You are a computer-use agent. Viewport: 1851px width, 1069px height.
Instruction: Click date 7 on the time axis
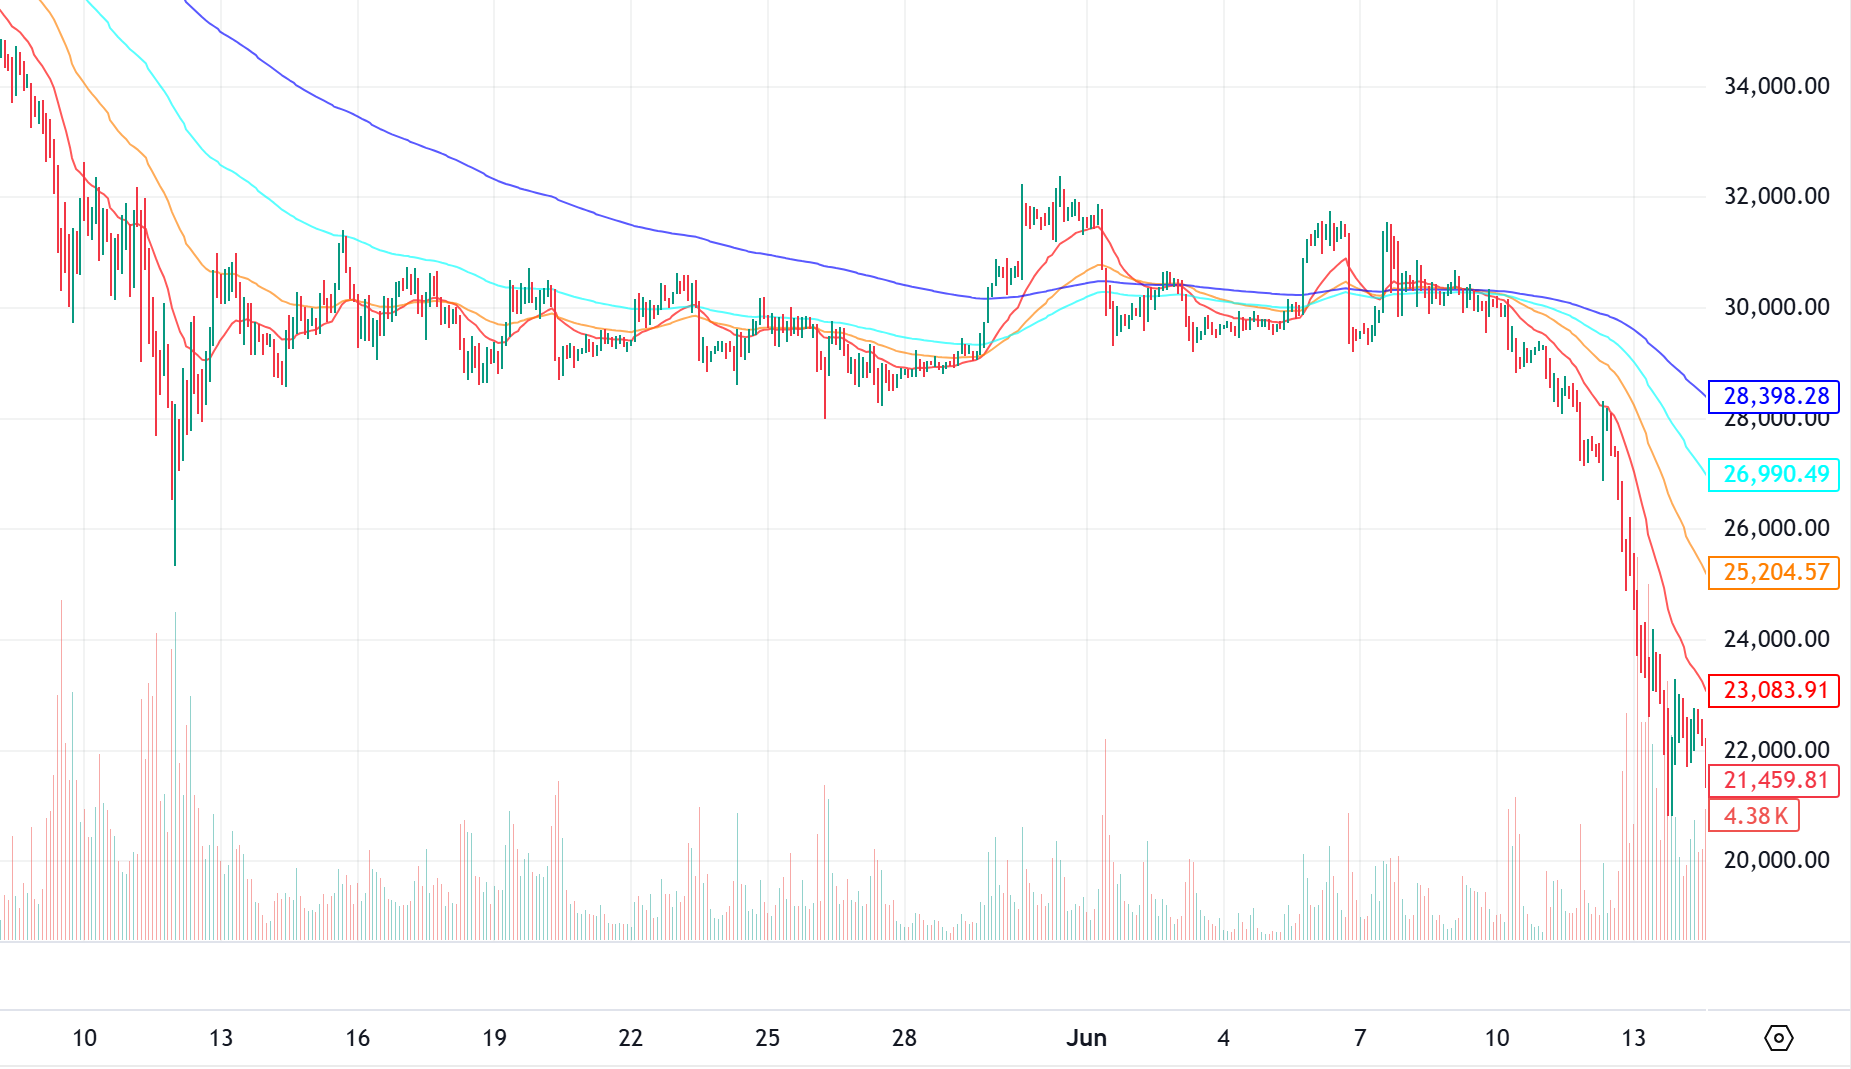(x=1360, y=1038)
